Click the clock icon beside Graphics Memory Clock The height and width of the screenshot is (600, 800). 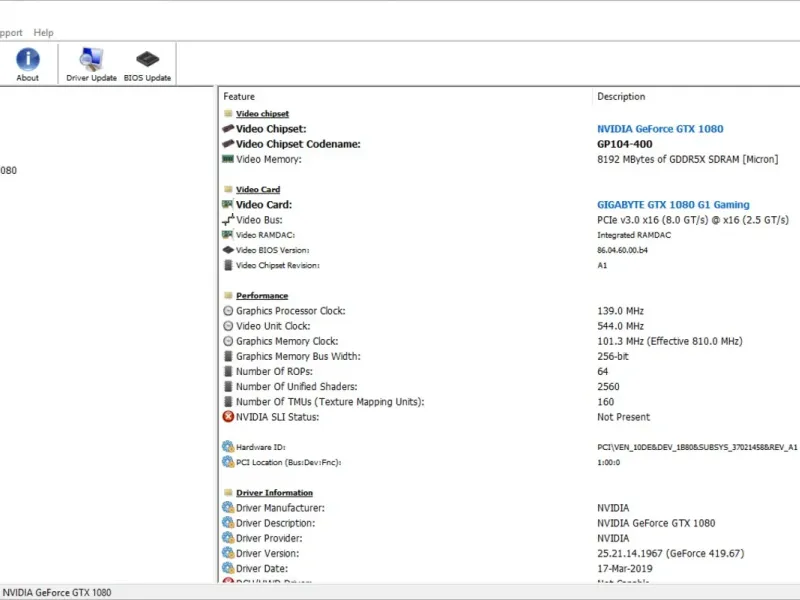(x=228, y=341)
